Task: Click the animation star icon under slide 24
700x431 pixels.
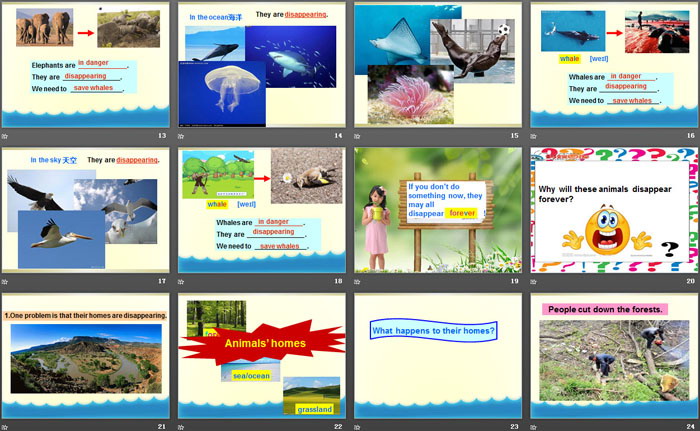Action: 535,426
